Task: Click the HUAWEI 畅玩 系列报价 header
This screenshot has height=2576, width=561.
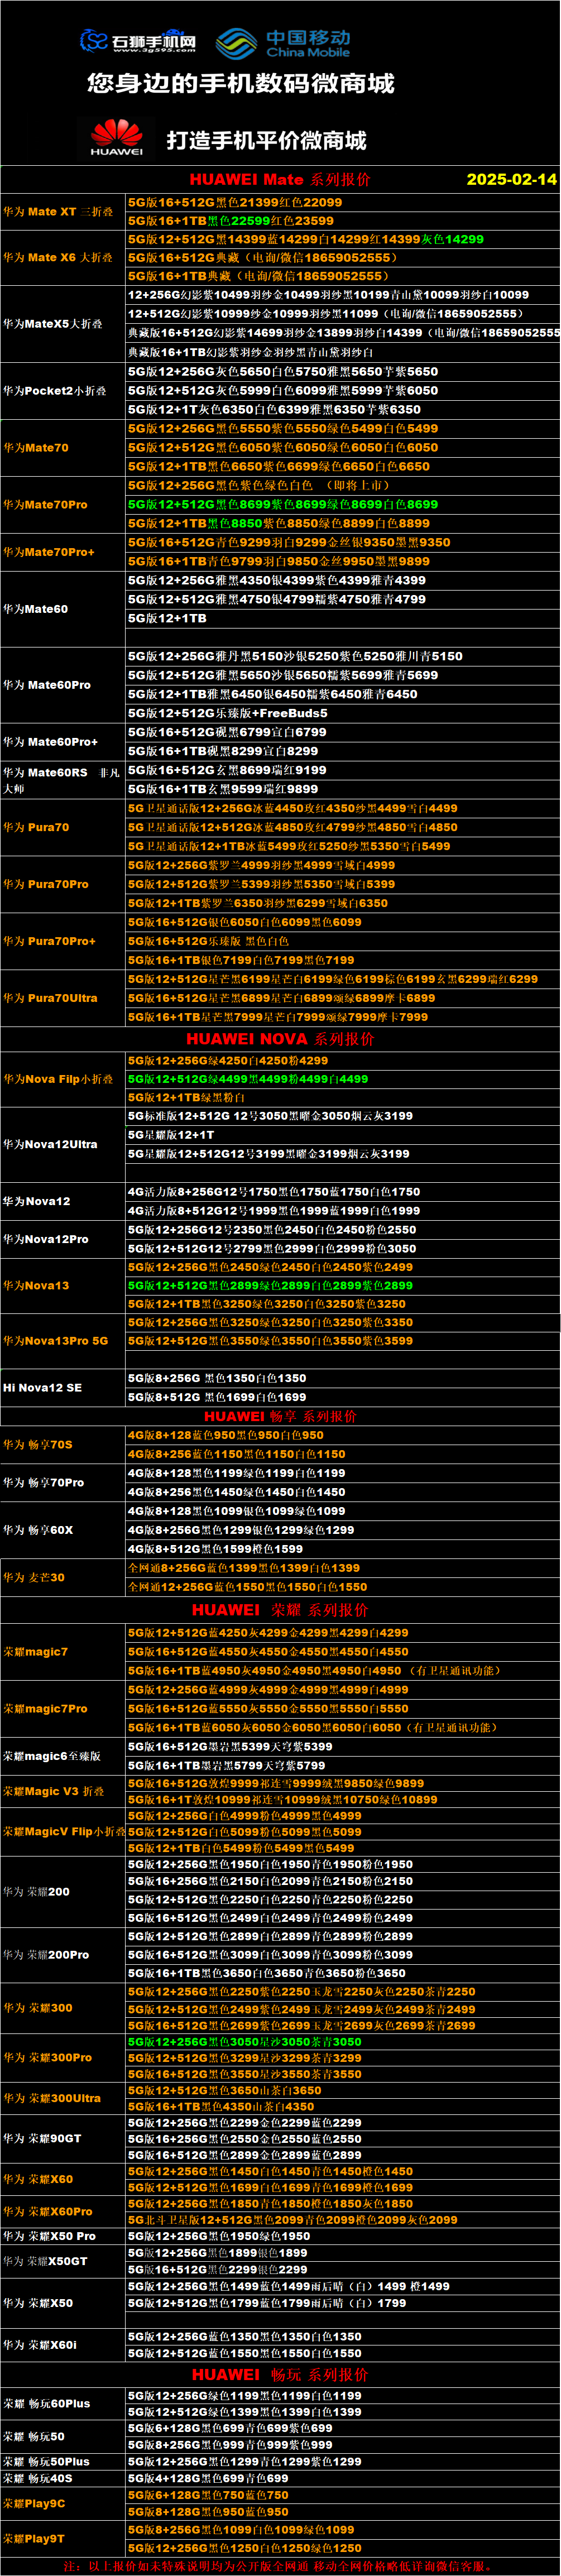Action: coord(280,2374)
